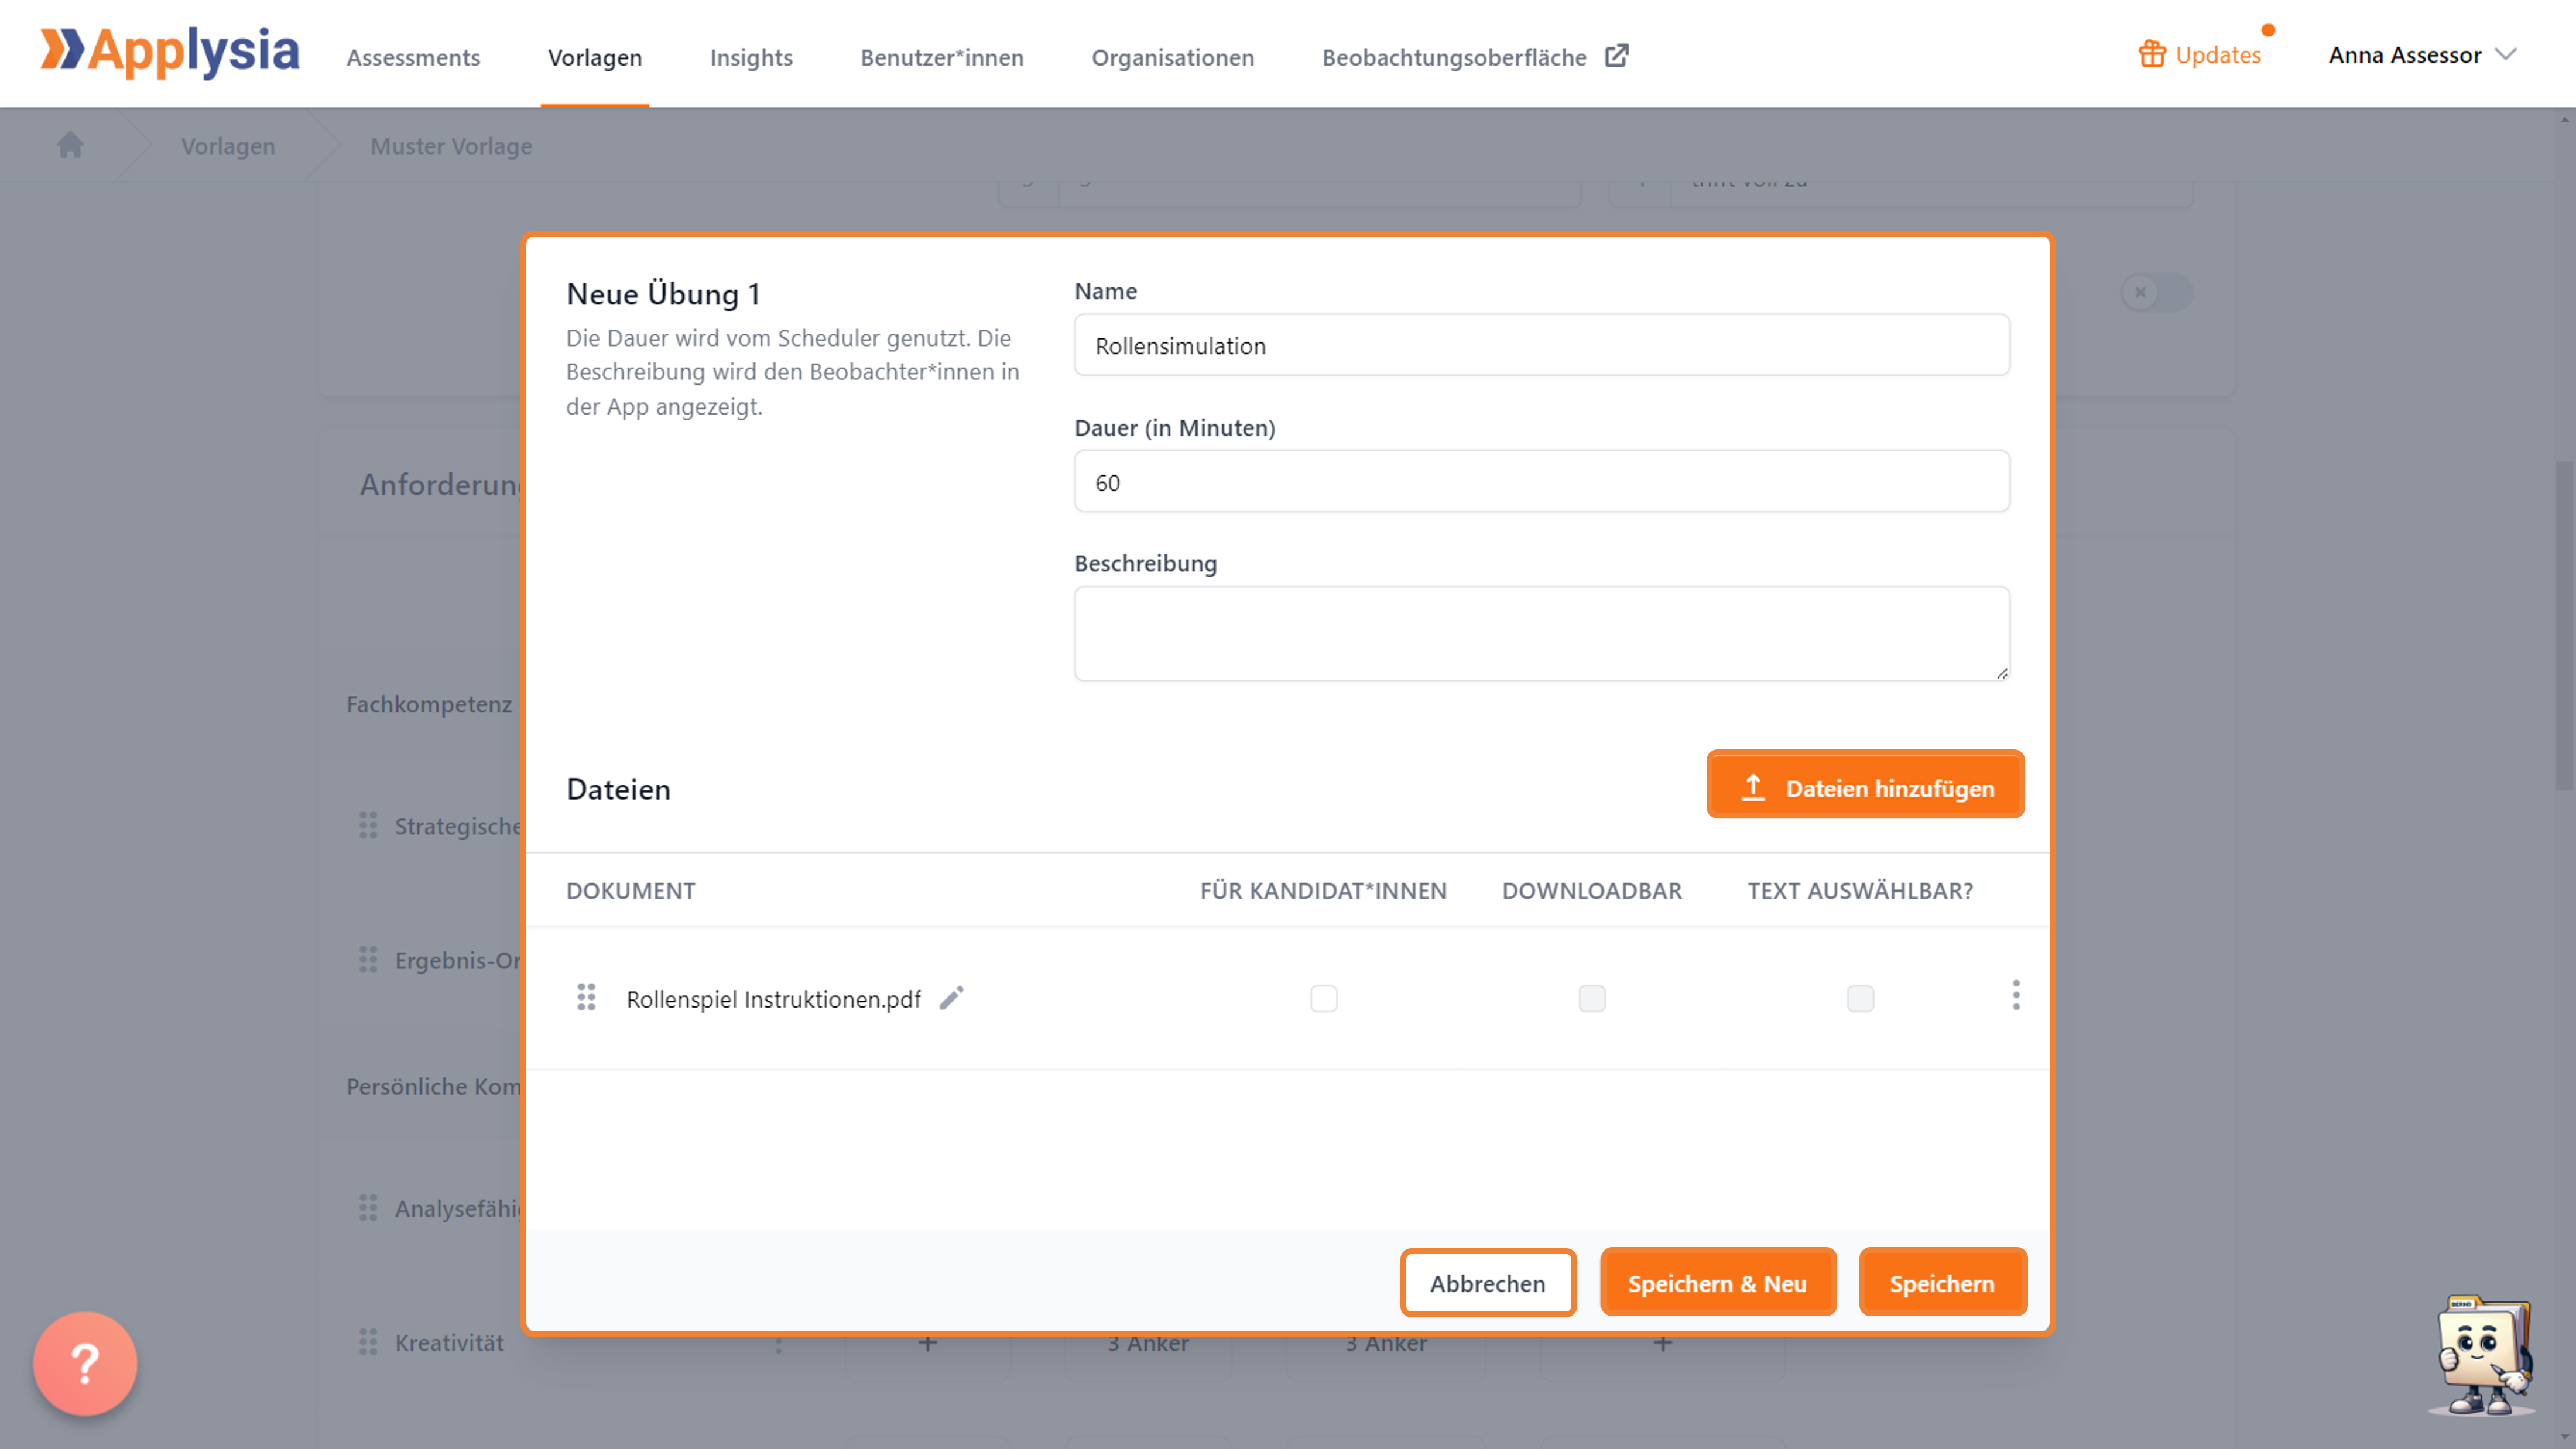Open three-dot menu for the PDF row

[x=2015, y=995]
